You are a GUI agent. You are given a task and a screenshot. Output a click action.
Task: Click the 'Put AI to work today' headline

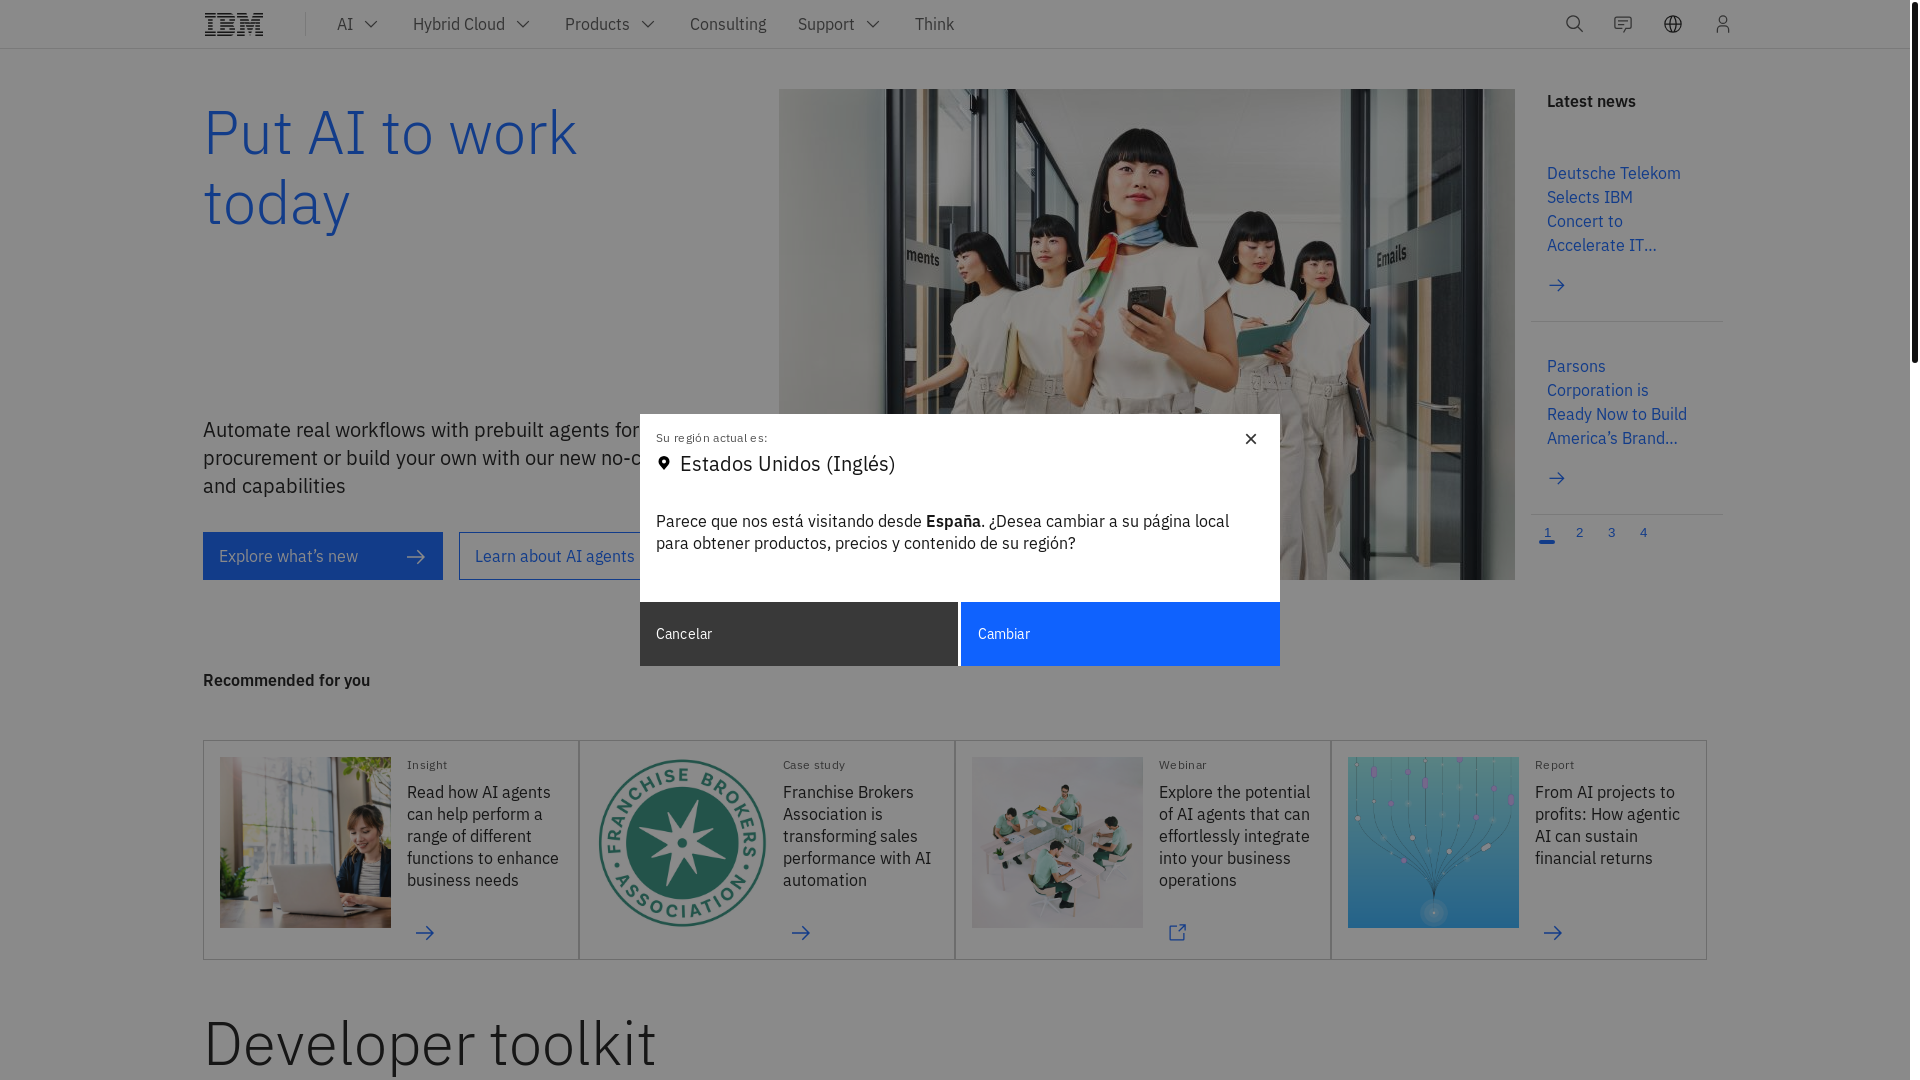390,167
